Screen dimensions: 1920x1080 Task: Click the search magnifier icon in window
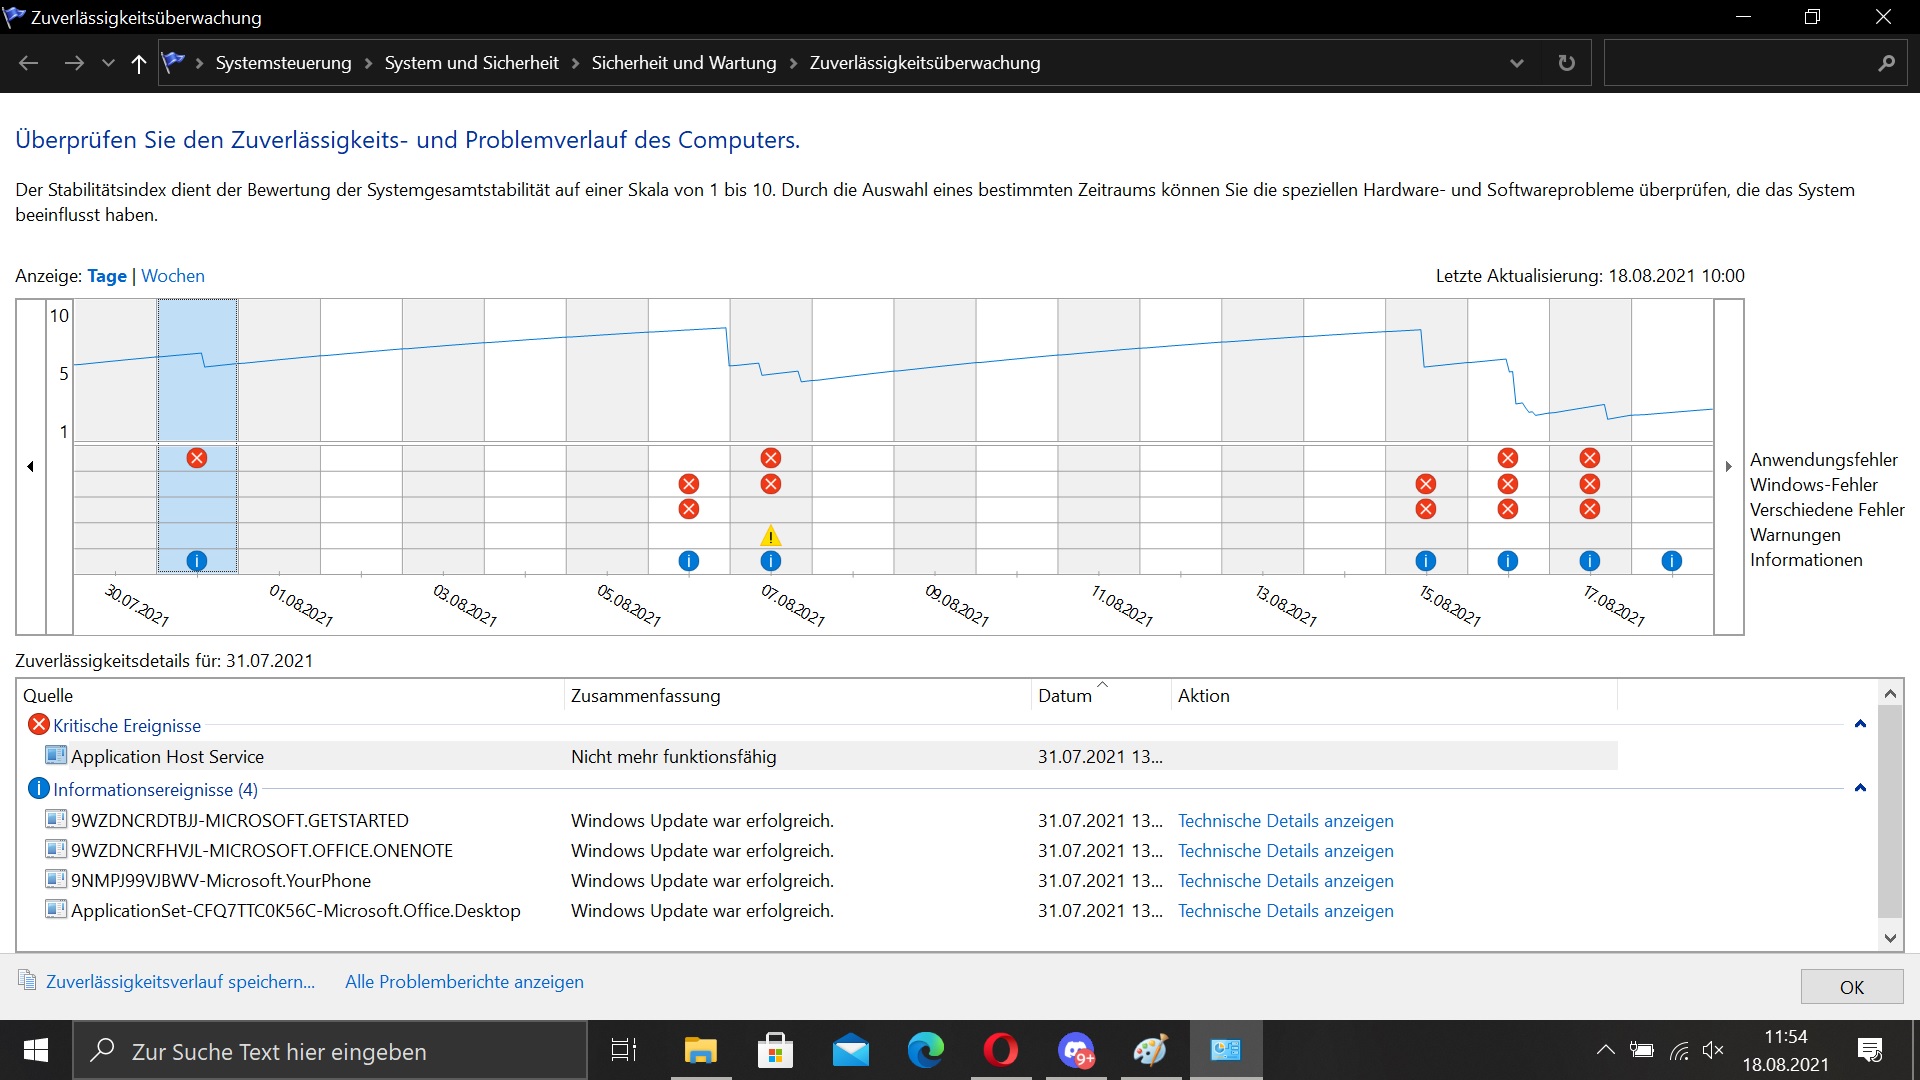point(1886,63)
